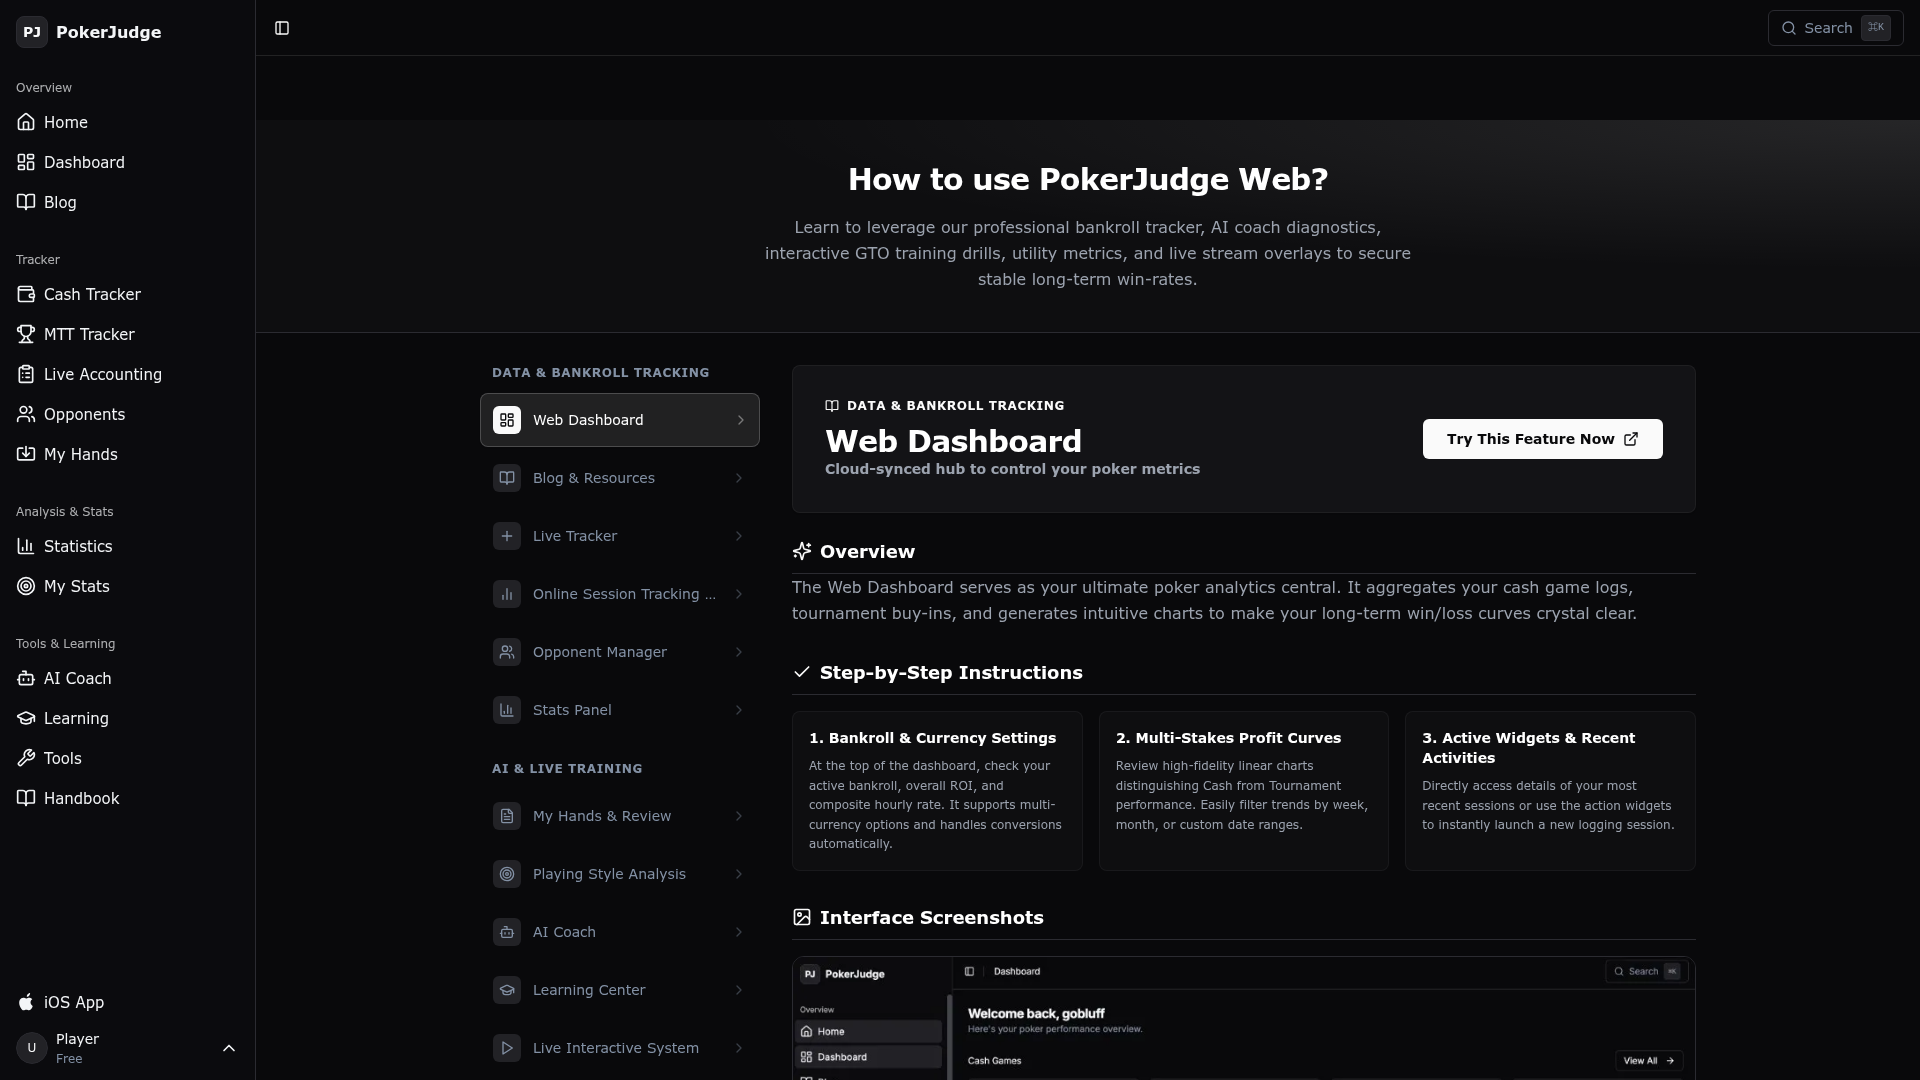Click the Live Tracker plus icon
The image size is (1920, 1080).
pos(507,536)
